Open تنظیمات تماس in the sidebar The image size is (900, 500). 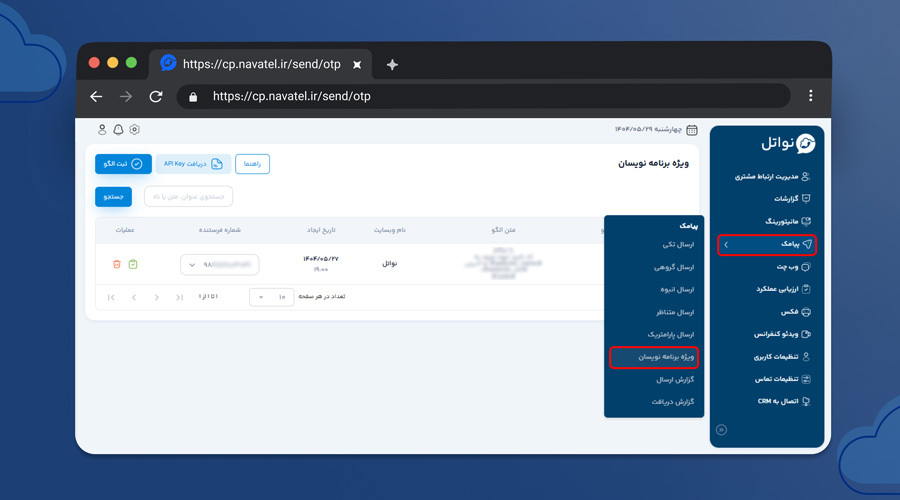pos(782,379)
